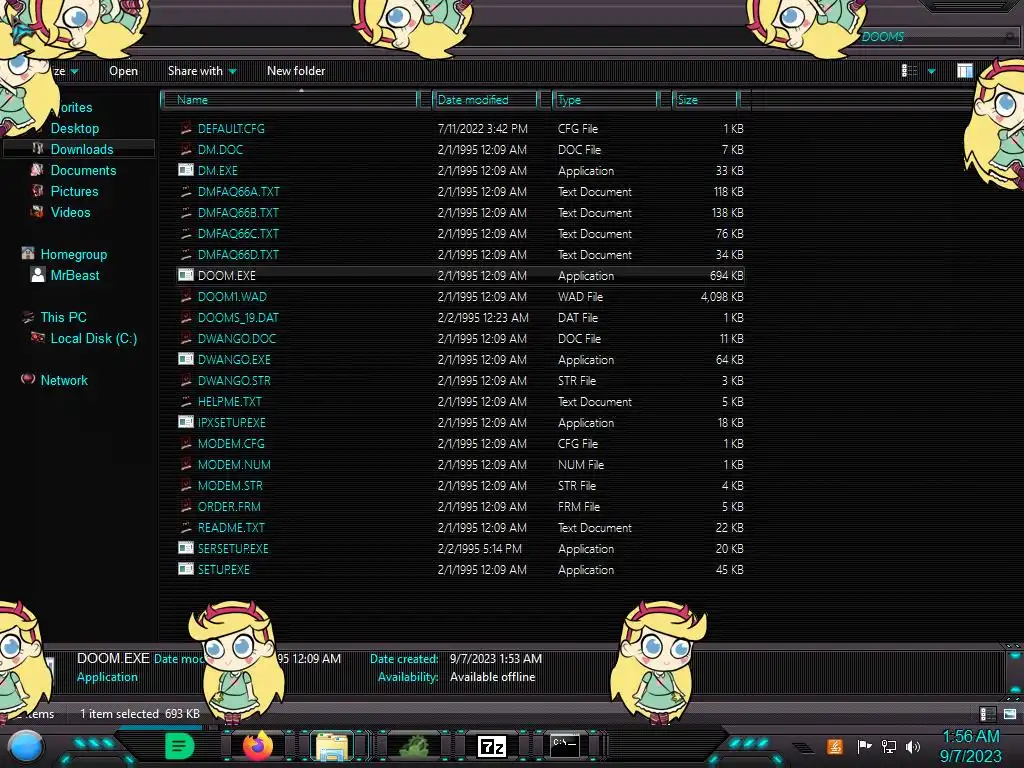This screenshot has height=768, width=1024.
Task: Click the DOOM.EXE application file icon
Action: tap(186, 275)
